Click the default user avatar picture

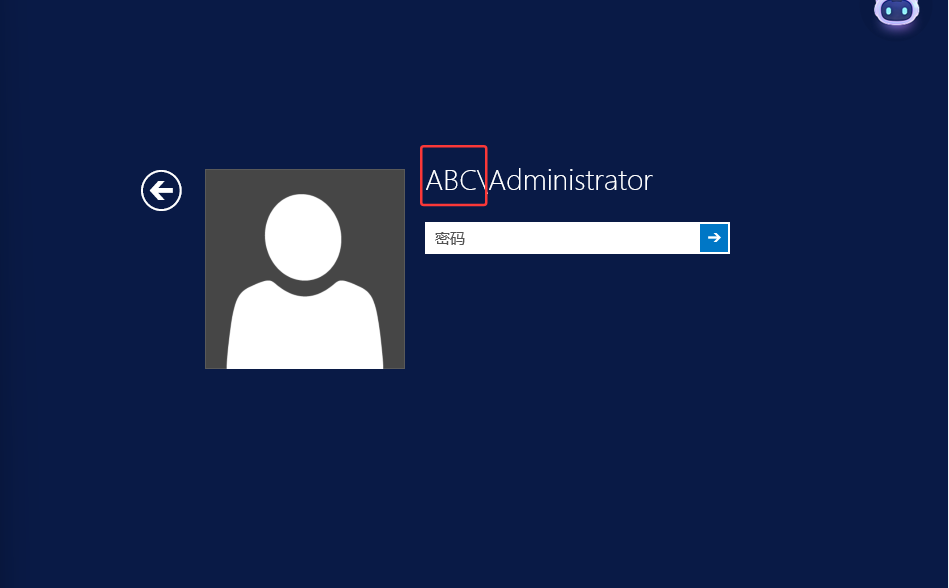[x=305, y=269]
